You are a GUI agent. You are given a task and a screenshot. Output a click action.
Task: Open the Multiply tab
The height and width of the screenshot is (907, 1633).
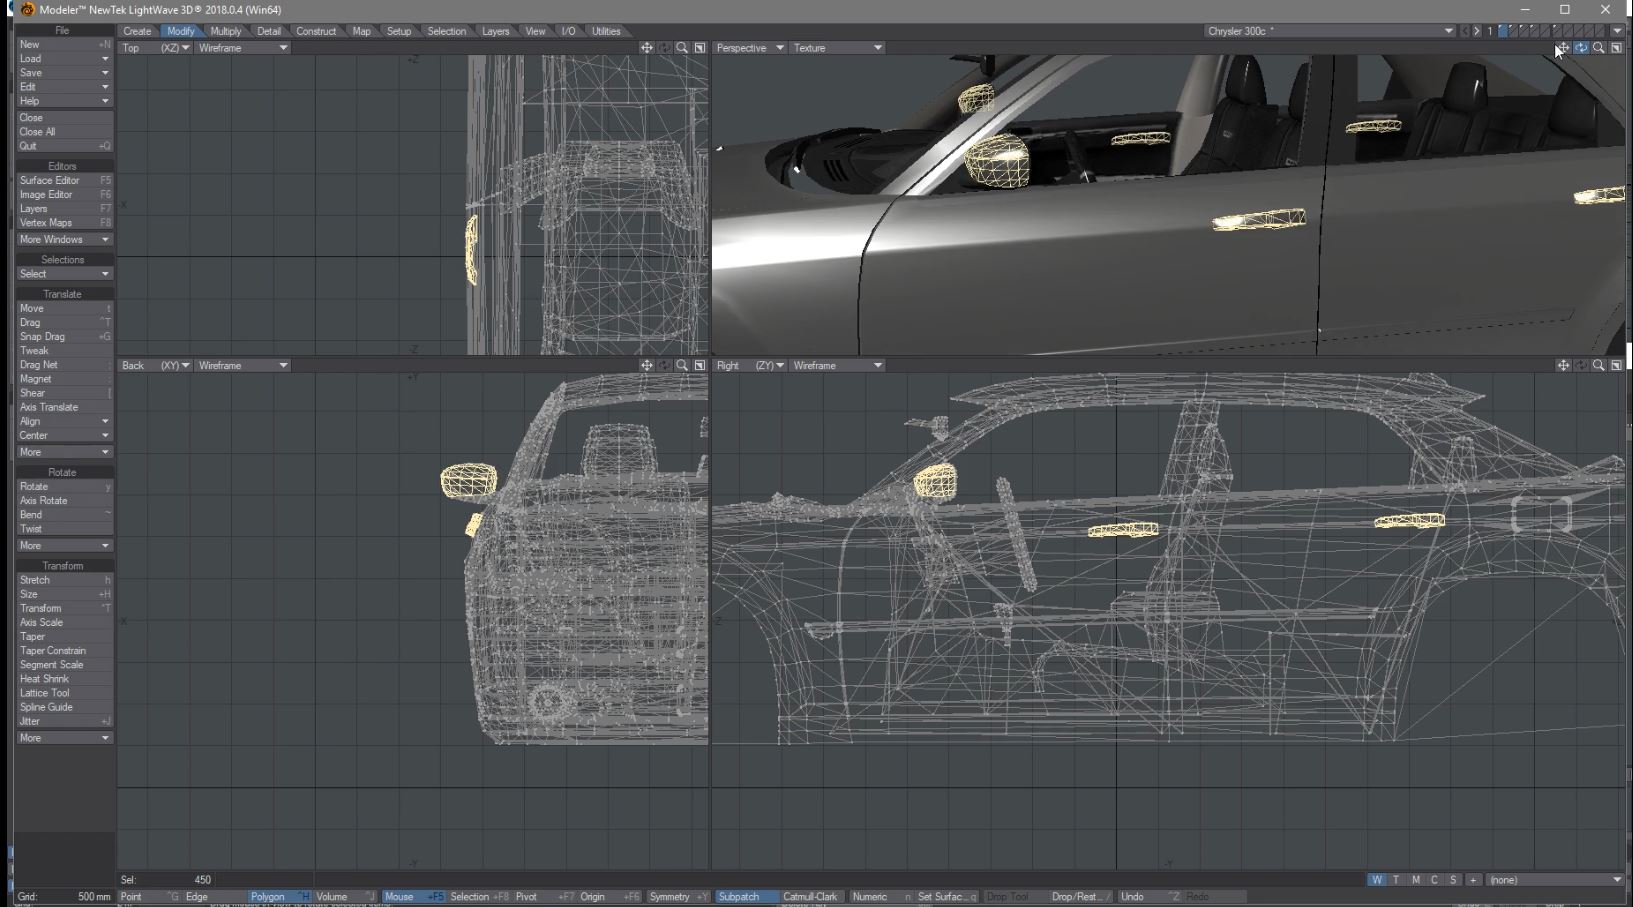tap(226, 31)
